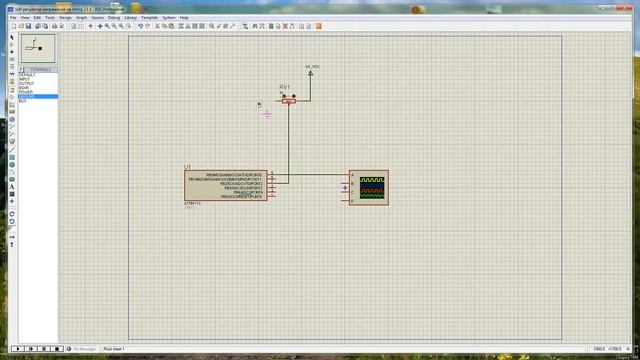
Task: Click the Pause simulation button
Action: [x=44, y=349]
